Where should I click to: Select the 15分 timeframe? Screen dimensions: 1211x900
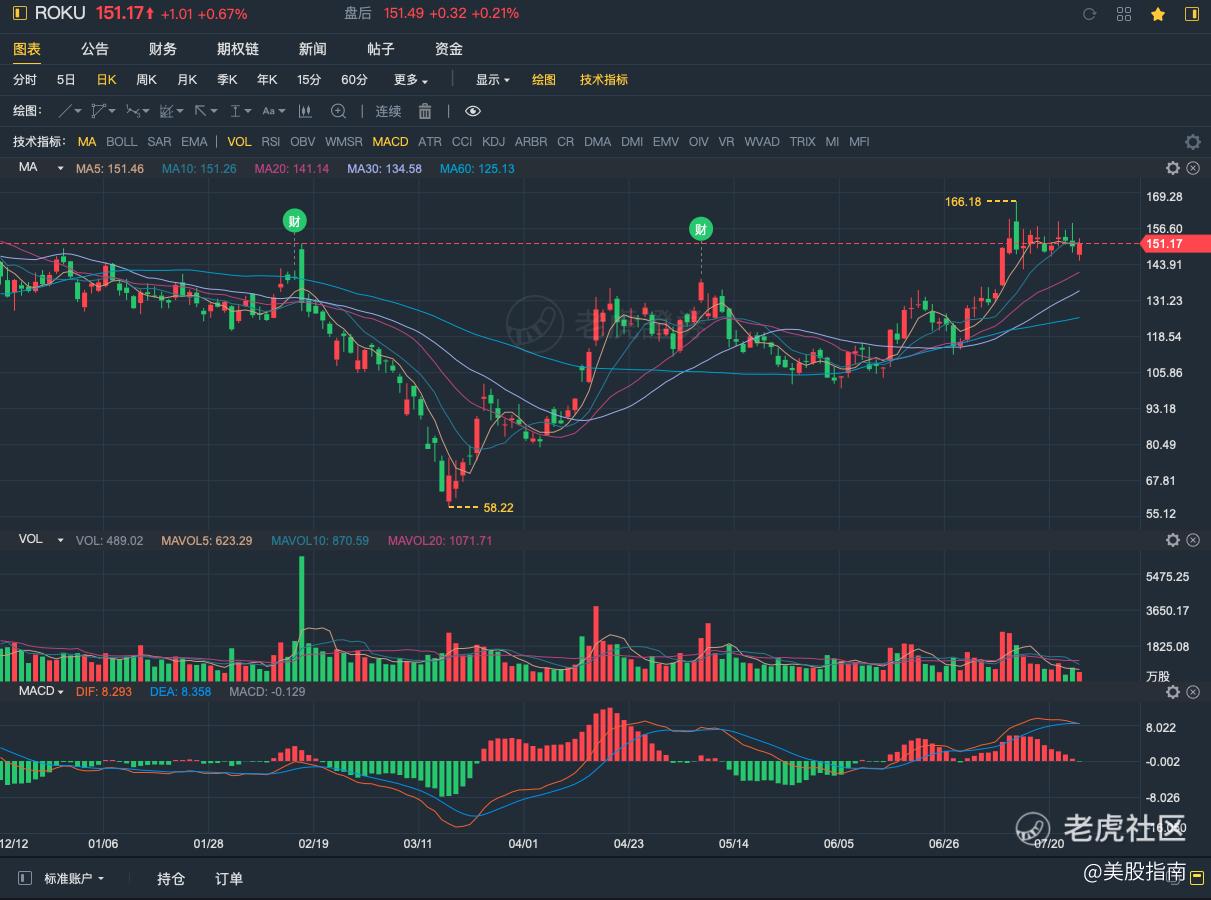[x=309, y=80]
